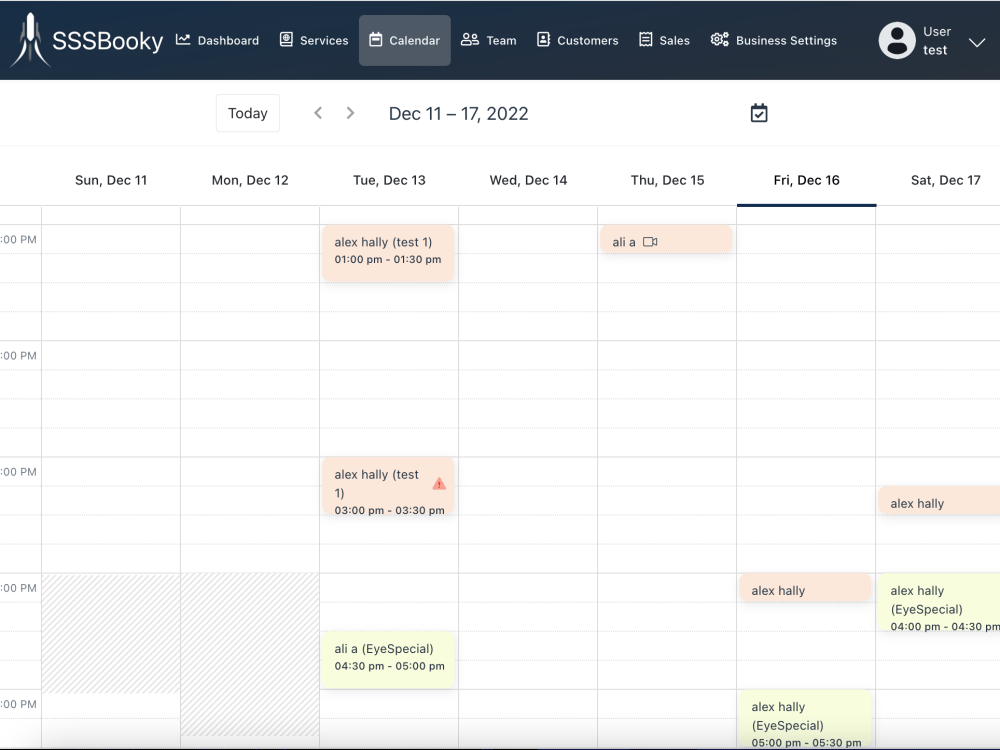
Task: Select the Wed, Dec 14 column header
Action: 528,180
